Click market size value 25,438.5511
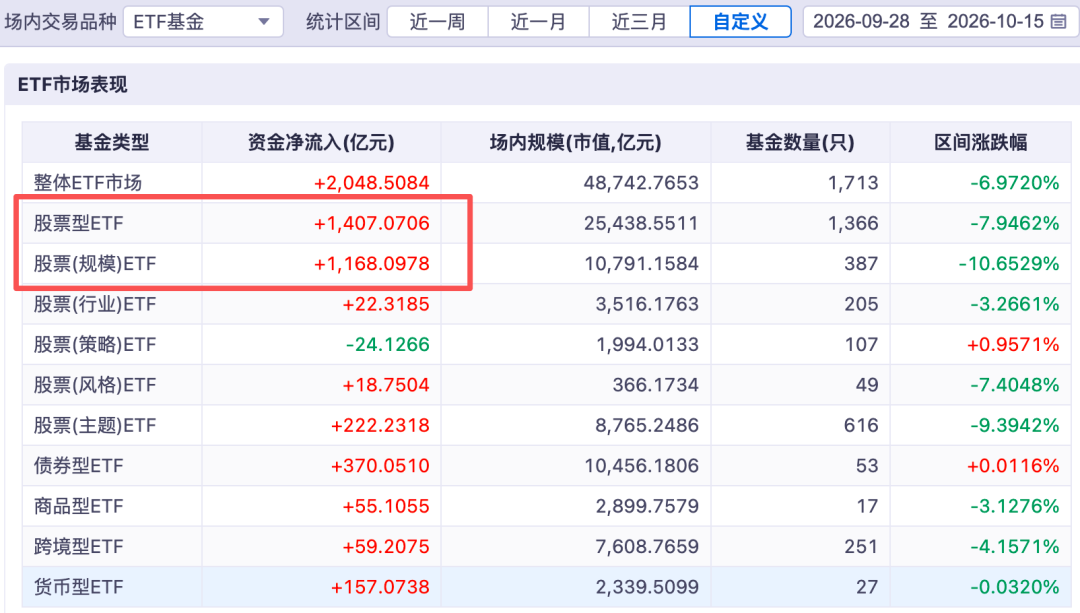The width and height of the screenshot is (1080, 613). pyautogui.click(x=641, y=223)
